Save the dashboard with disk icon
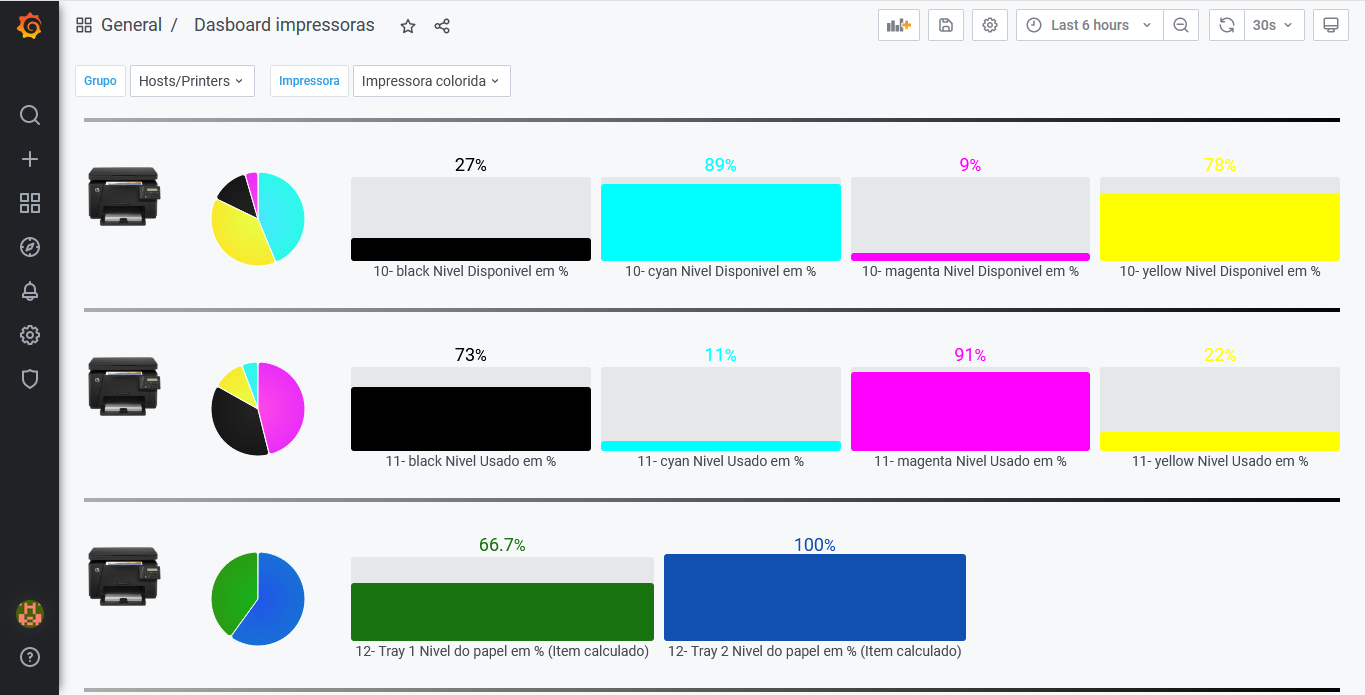The width and height of the screenshot is (1365, 695). point(946,25)
